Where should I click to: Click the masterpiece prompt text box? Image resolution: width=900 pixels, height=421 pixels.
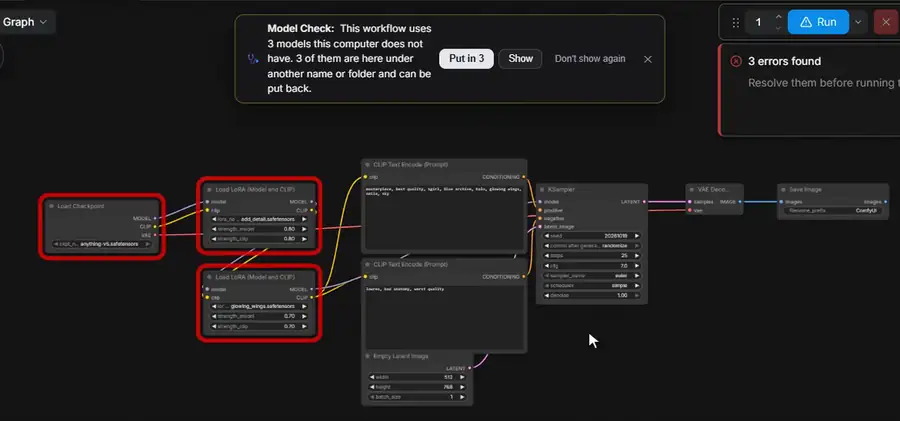tap(444, 217)
